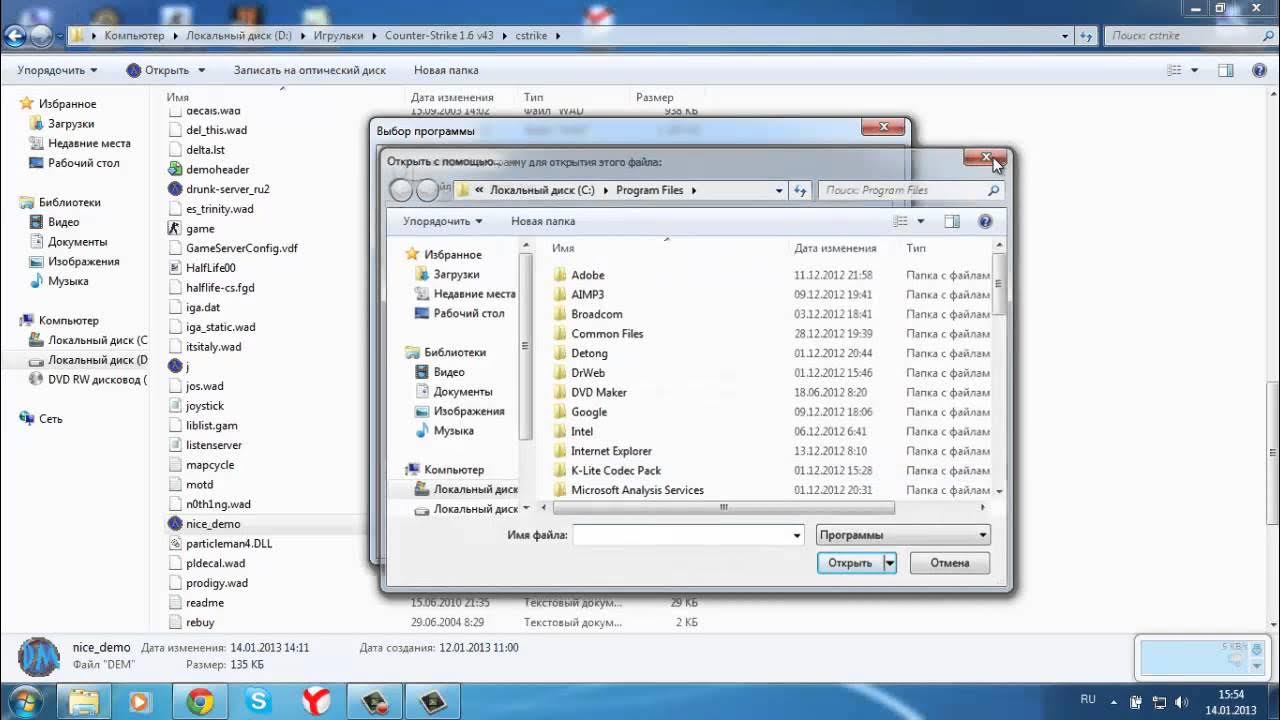
Task: Show hidden tray icons arrow
Action: click(1114, 701)
